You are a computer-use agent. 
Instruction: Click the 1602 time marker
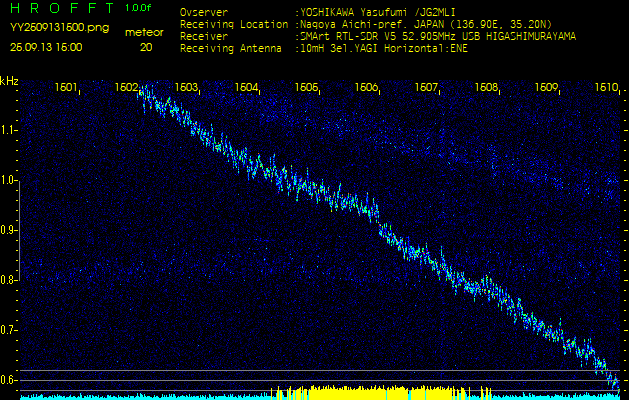tap(127, 87)
